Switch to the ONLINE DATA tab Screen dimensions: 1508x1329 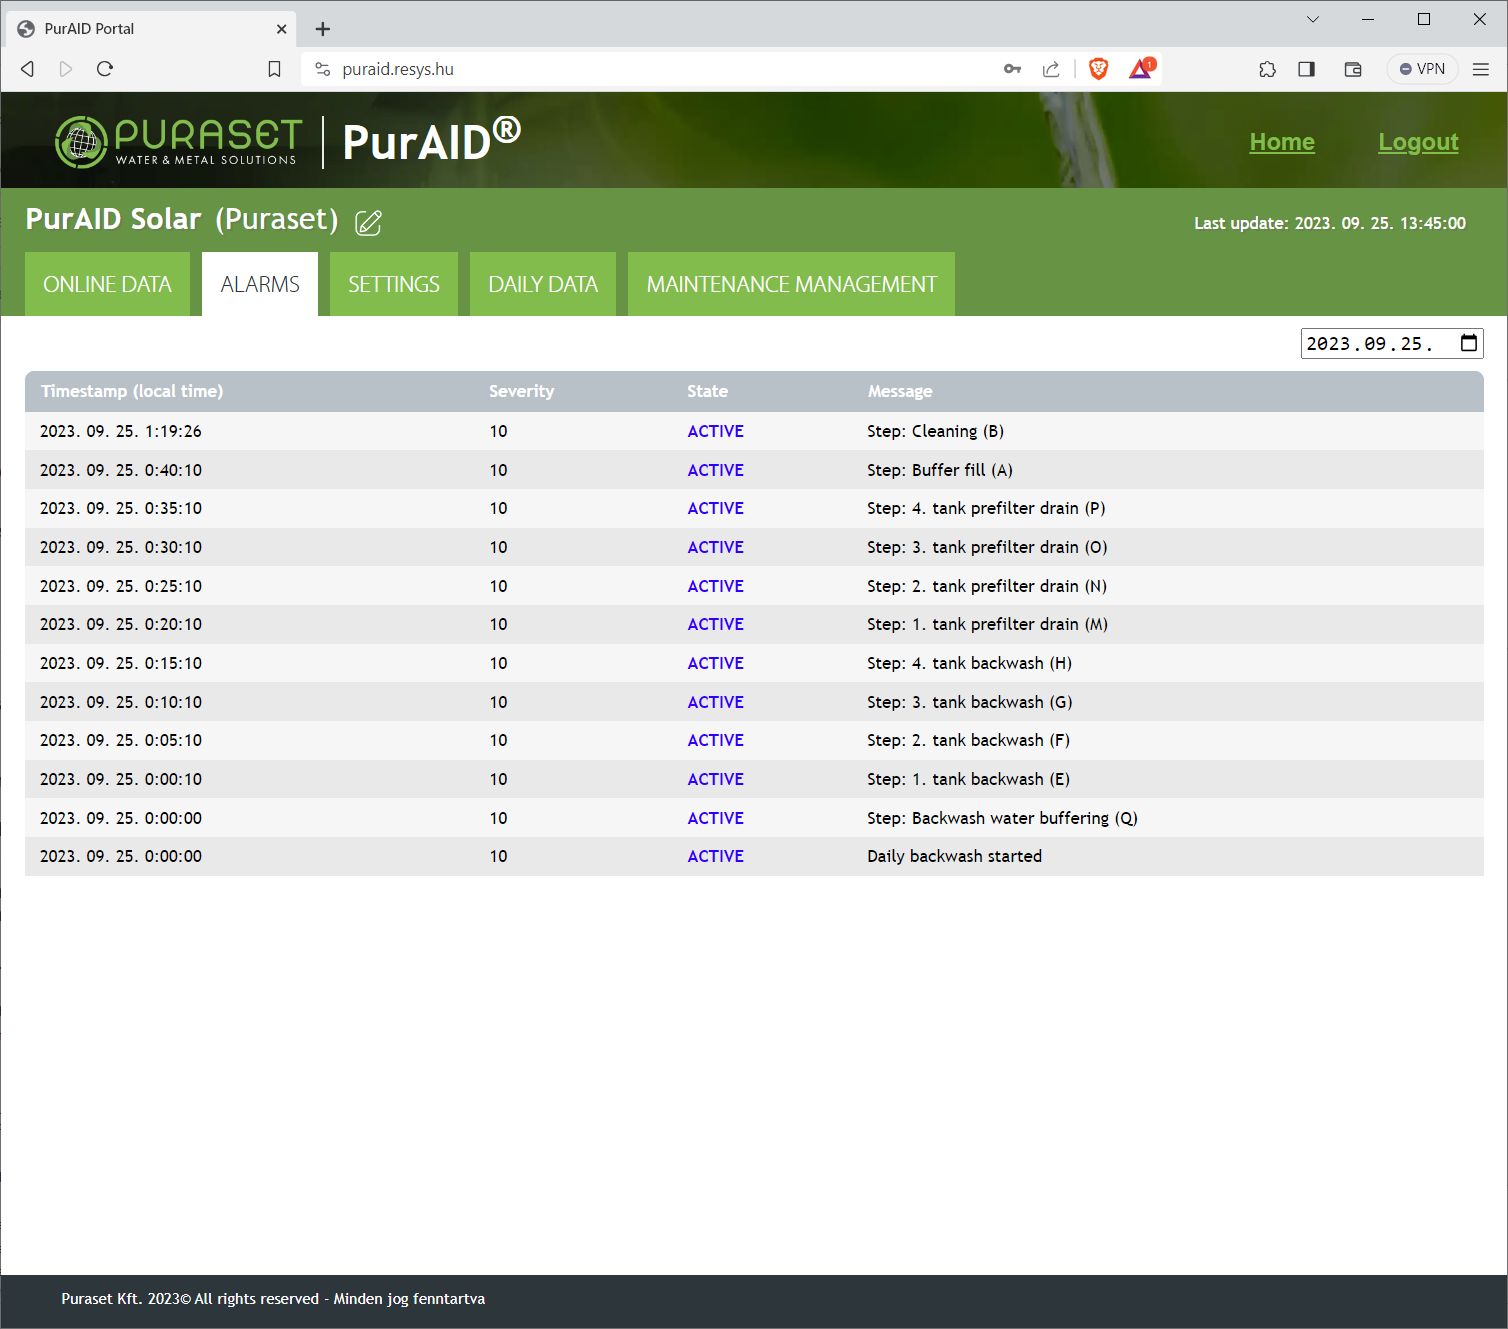(x=107, y=284)
